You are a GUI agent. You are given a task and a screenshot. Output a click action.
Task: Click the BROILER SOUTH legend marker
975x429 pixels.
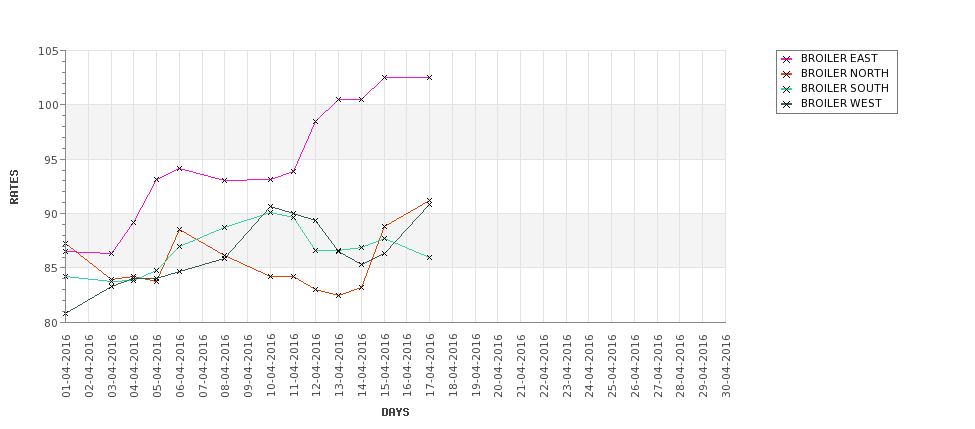pyautogui.click(x=787, y=89)
